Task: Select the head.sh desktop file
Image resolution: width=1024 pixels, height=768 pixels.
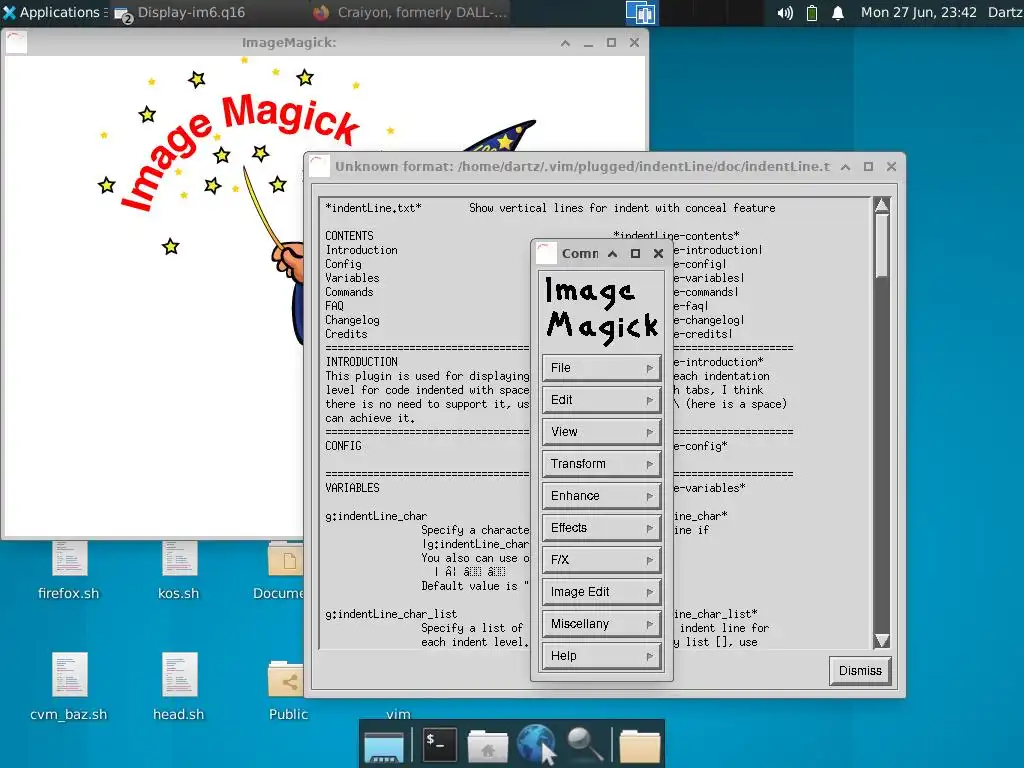Action: 178,686
